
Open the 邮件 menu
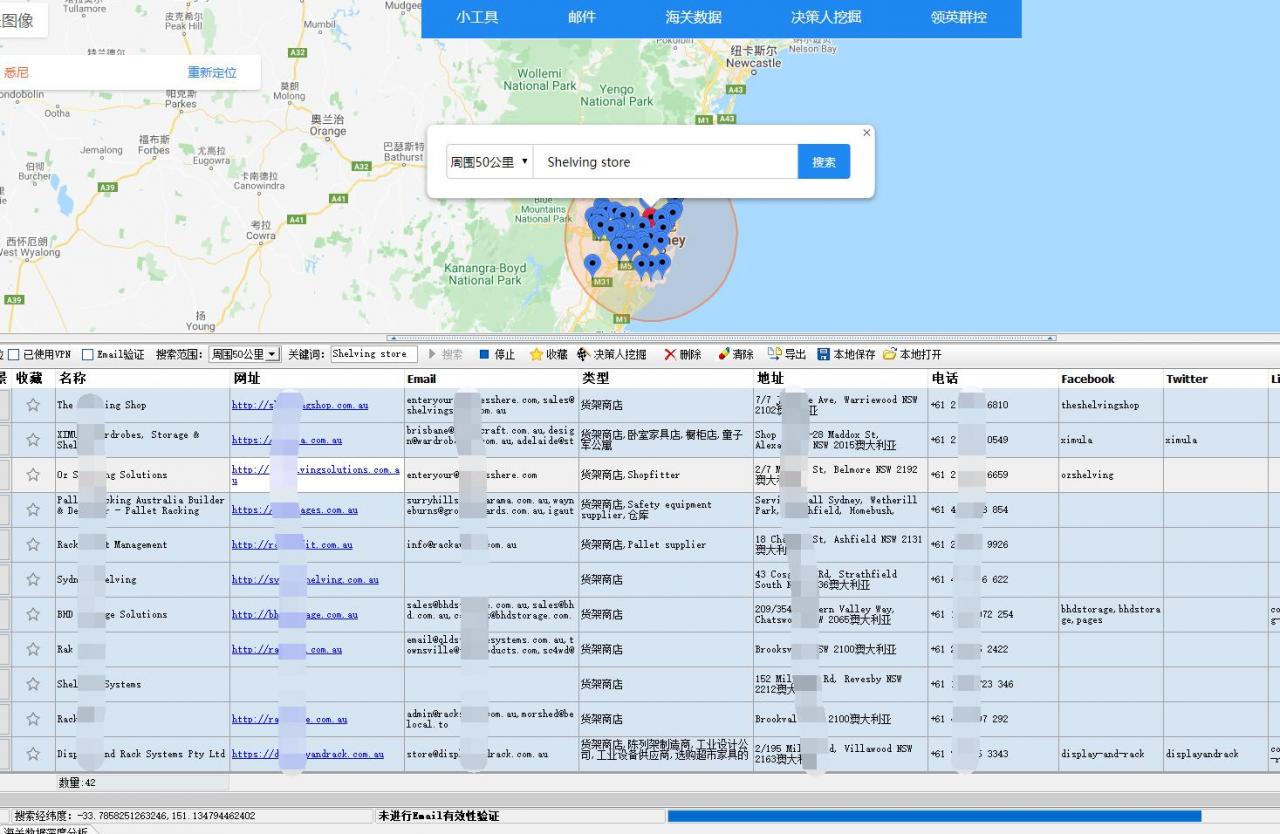pos(582,17)
